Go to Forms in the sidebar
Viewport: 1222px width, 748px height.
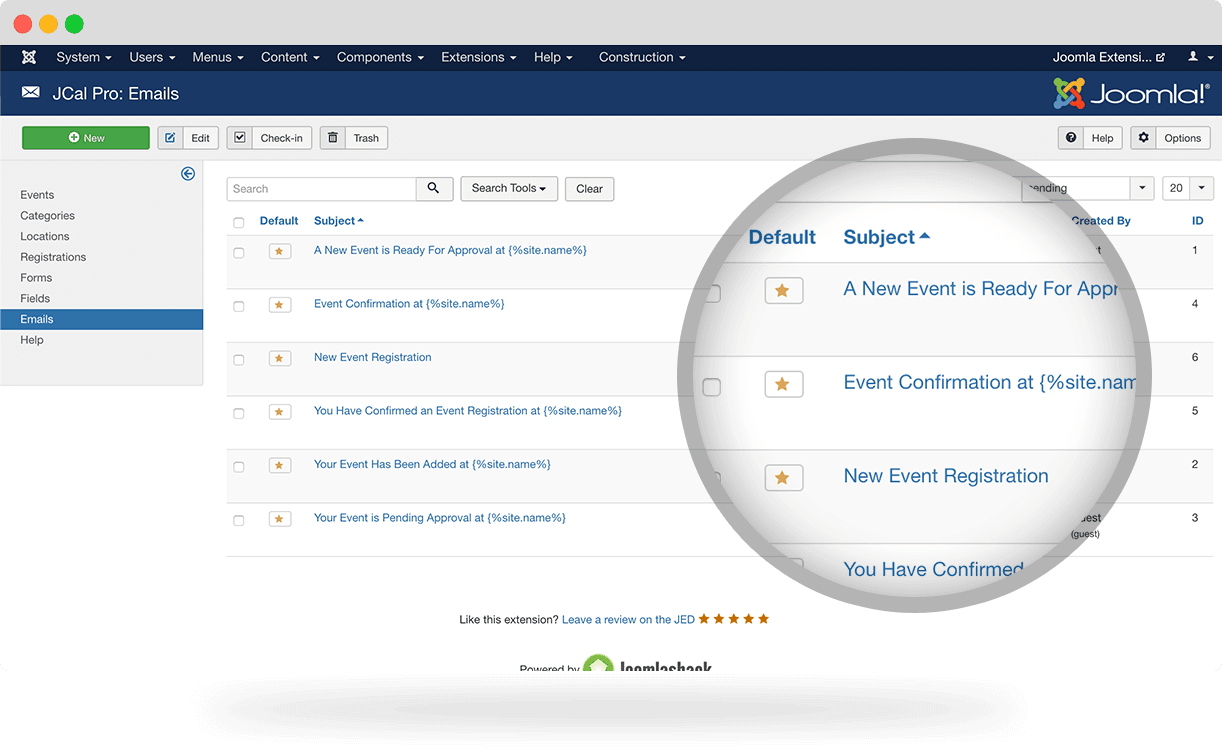tap(36, 278)
